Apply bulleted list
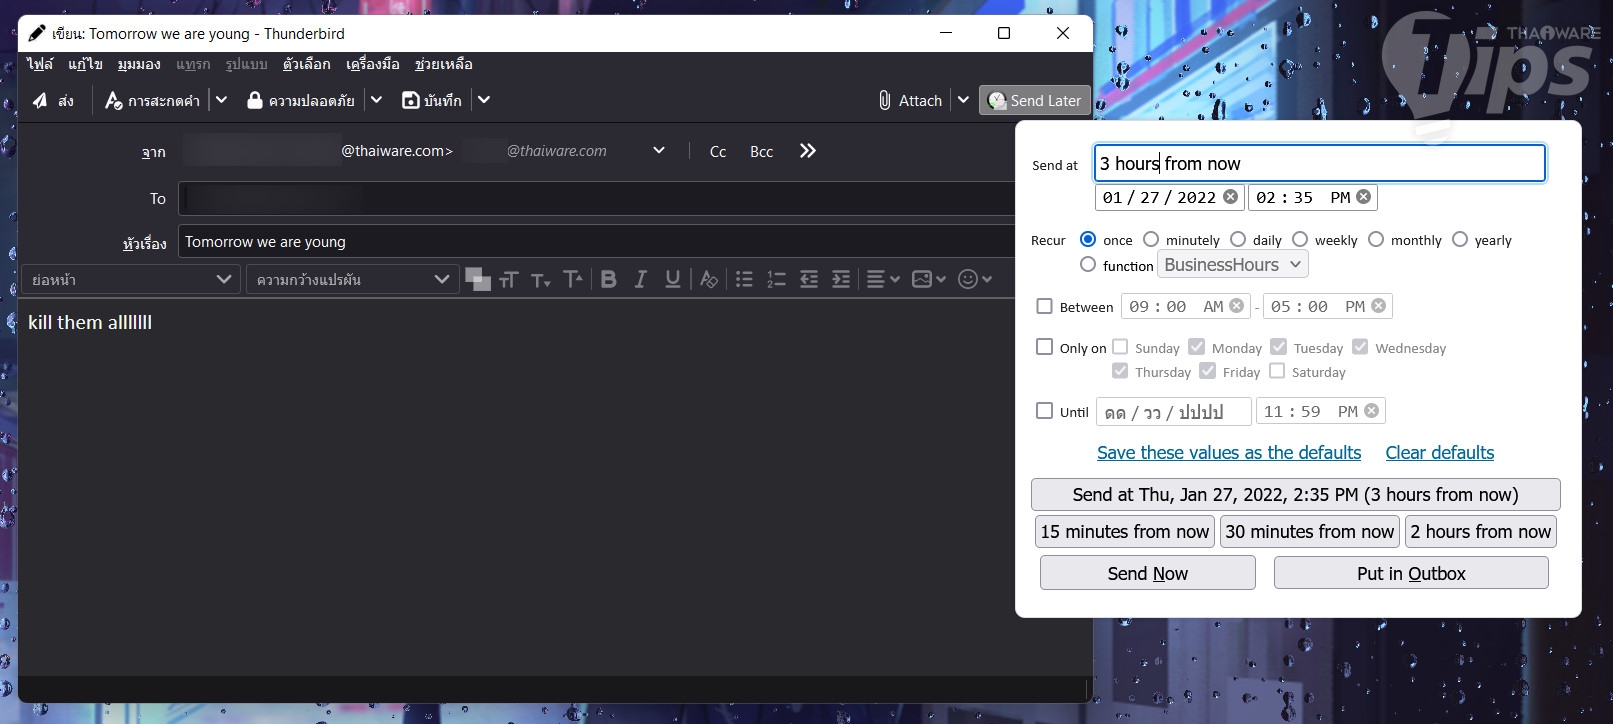Image resolution: width=1613 pixels, height=724 pixels. (744, 279)
